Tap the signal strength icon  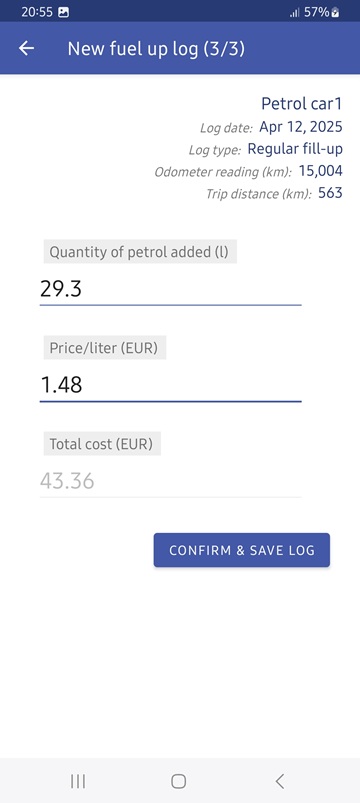pyautogui.click(x=294, y=13)
